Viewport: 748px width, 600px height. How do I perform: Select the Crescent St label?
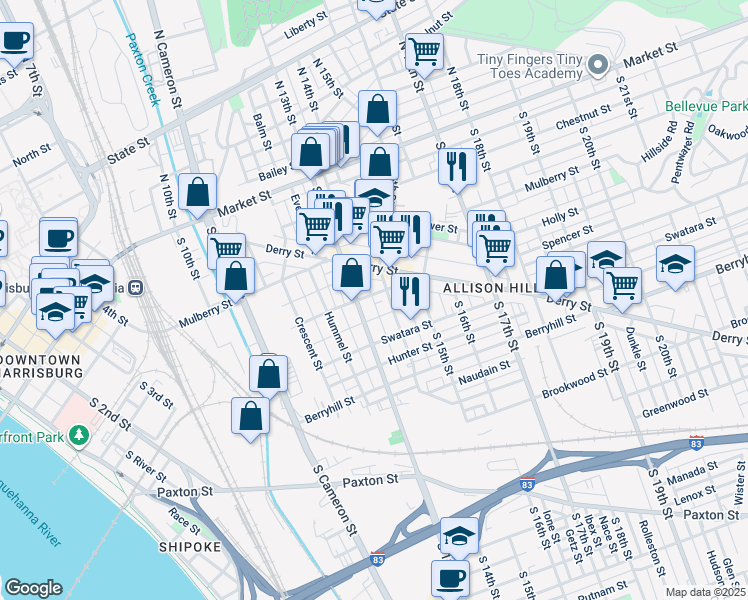point(309,343)
